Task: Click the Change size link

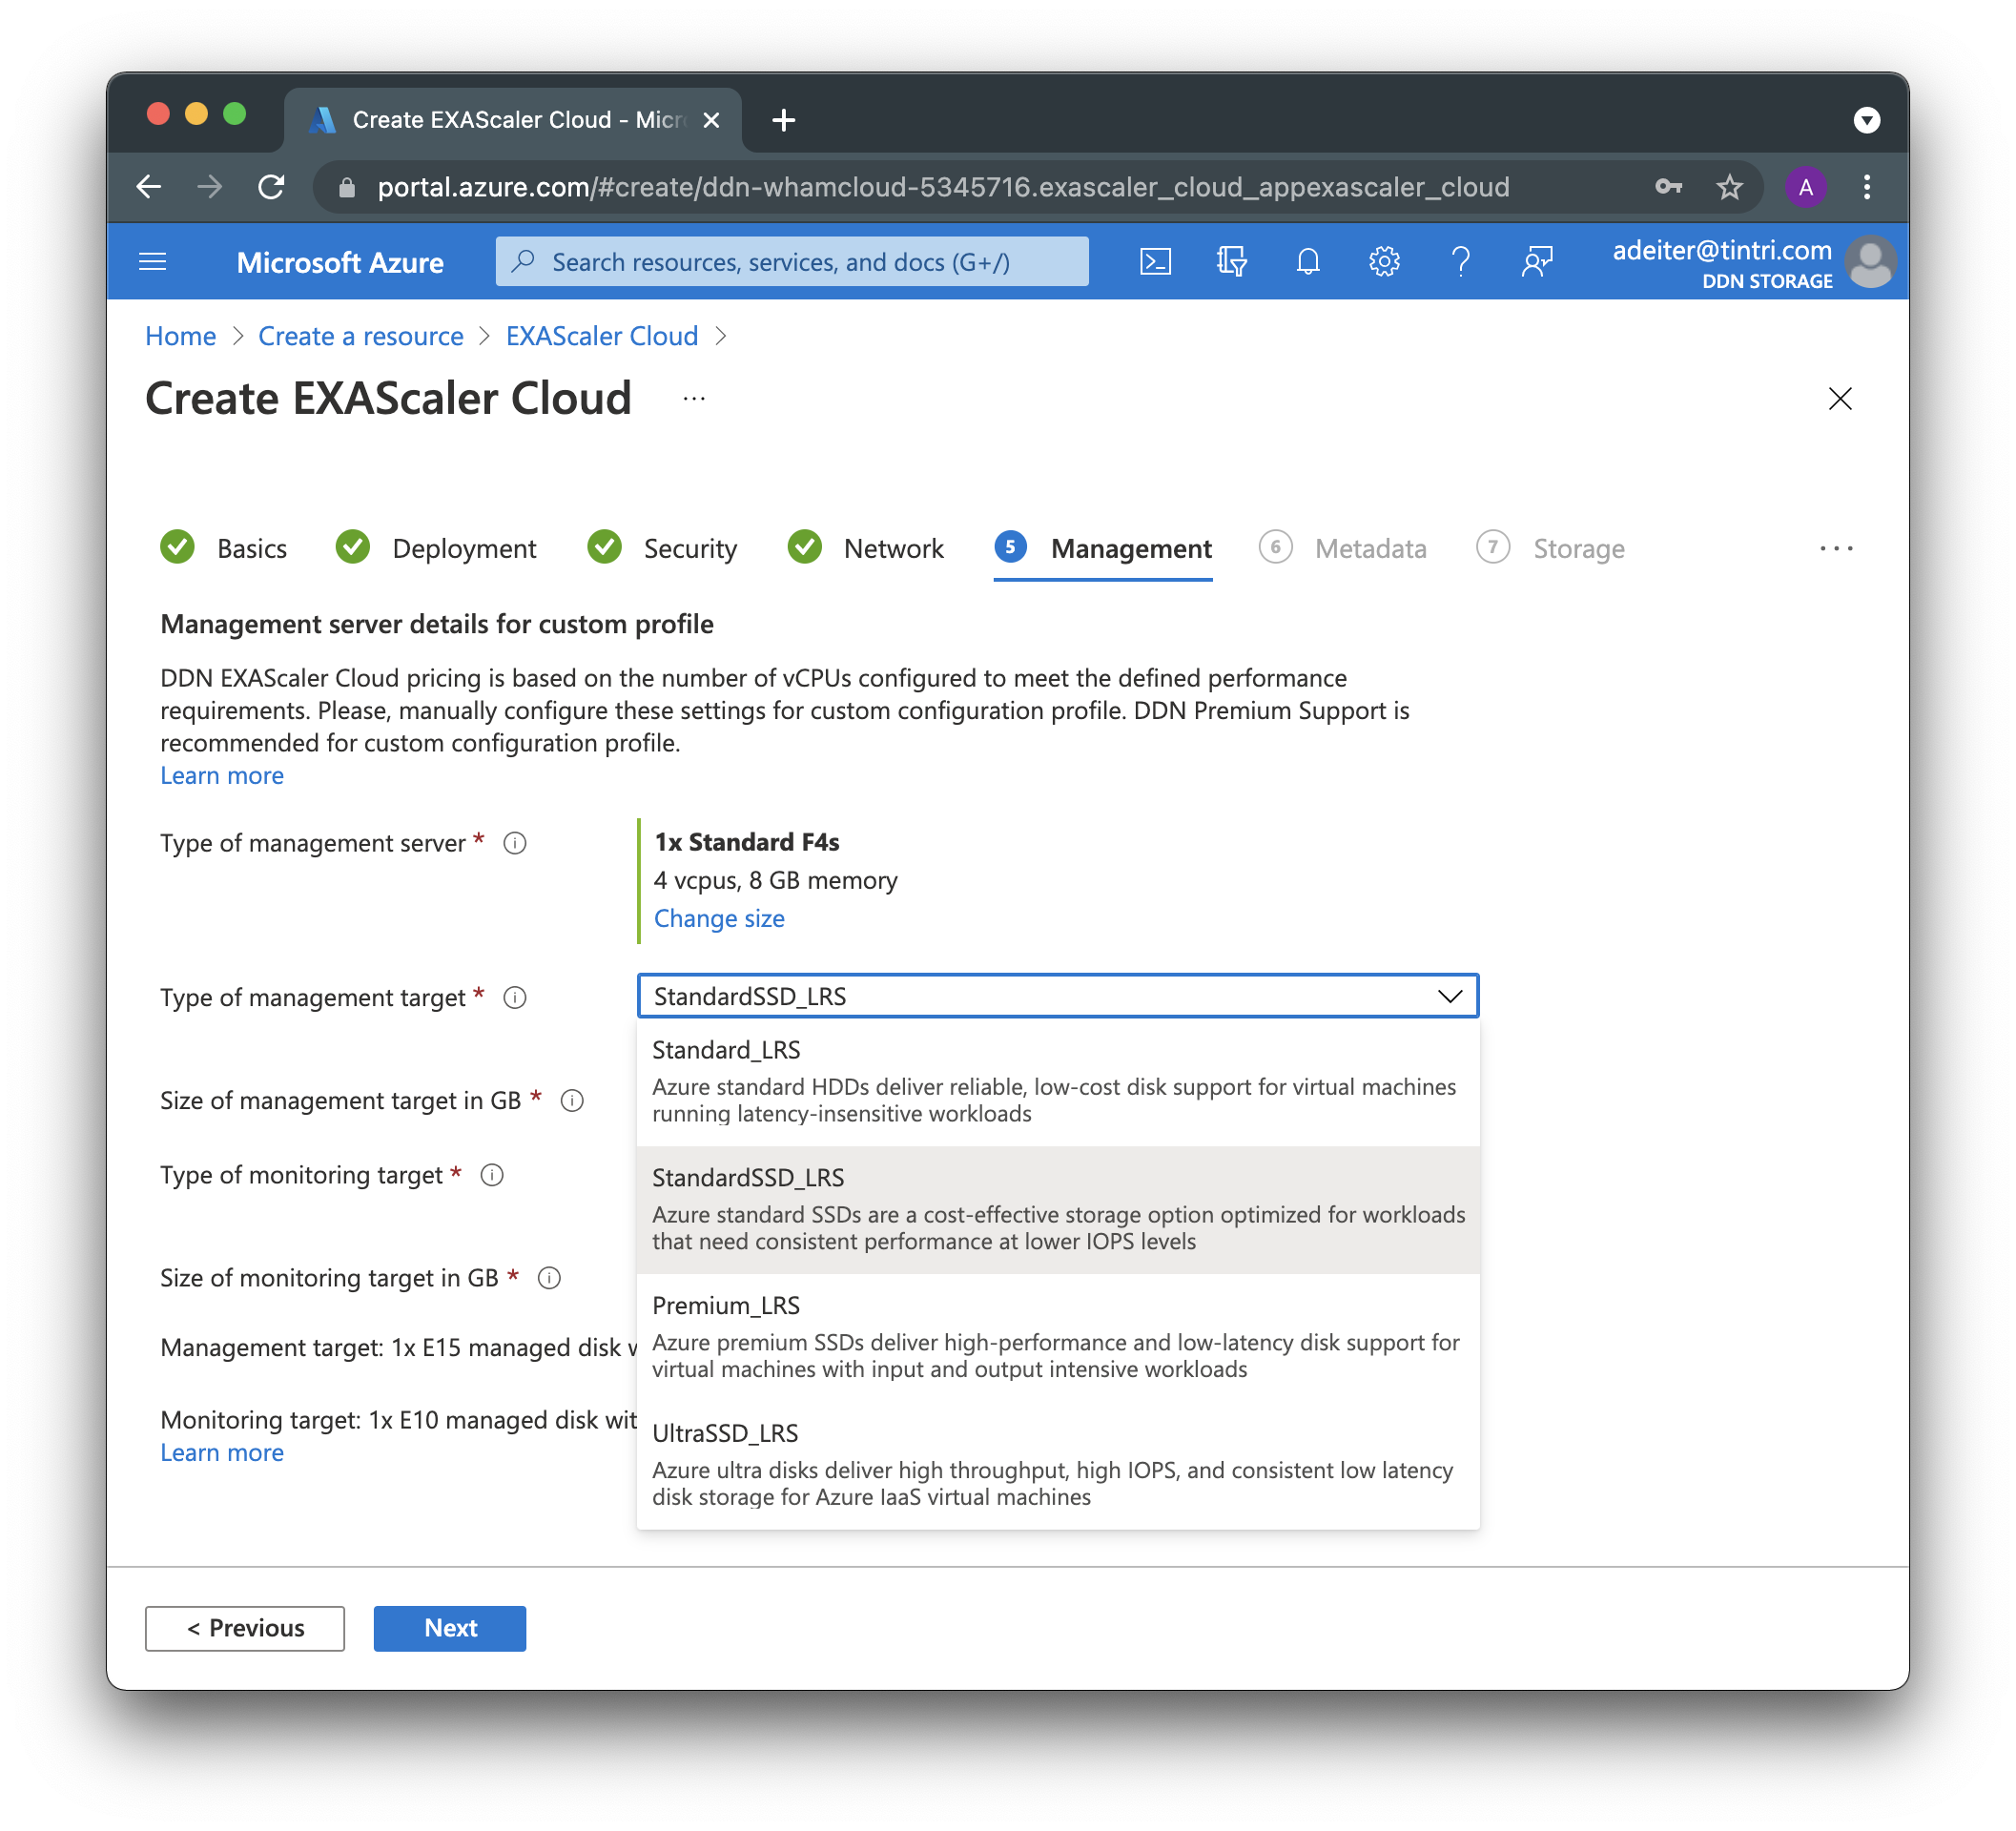Action: [x=719, y=918]
